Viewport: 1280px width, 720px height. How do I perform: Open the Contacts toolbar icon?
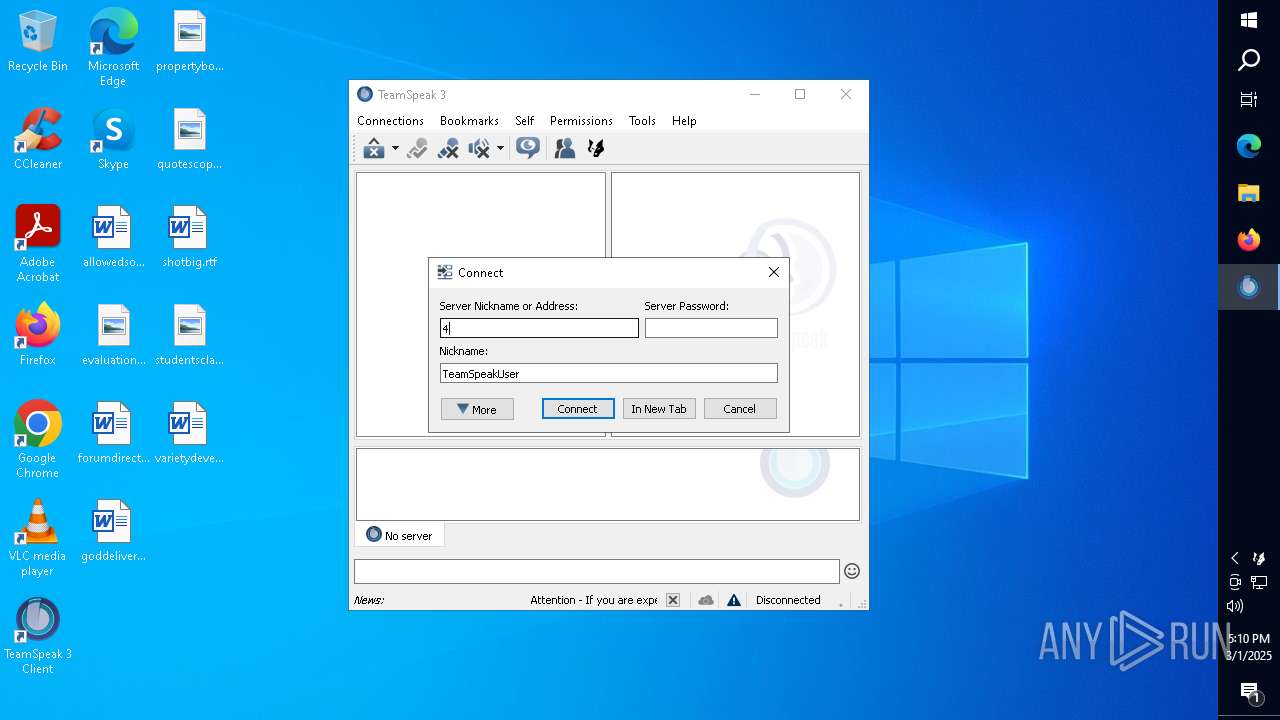pos(565,149)
